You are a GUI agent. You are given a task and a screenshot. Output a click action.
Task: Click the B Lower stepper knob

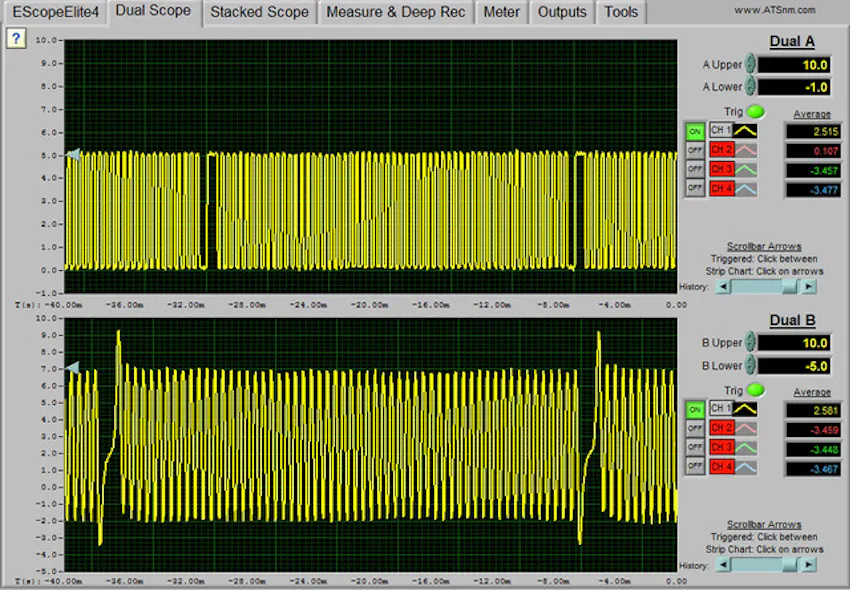(750, 364)
